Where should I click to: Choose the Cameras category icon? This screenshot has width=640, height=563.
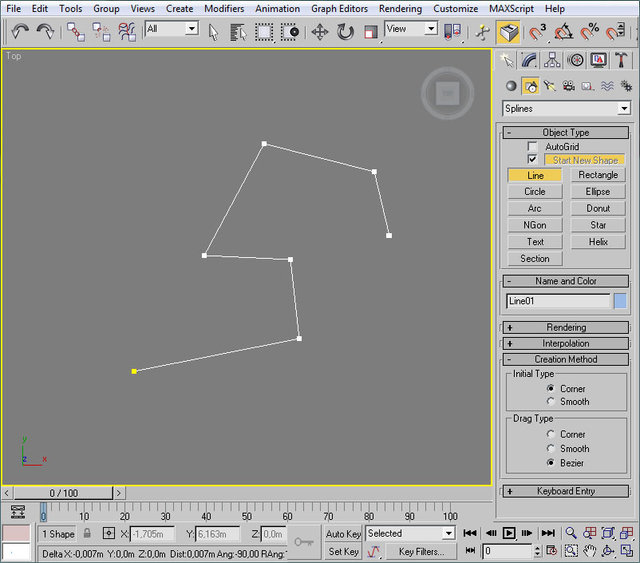coord(570,87)
